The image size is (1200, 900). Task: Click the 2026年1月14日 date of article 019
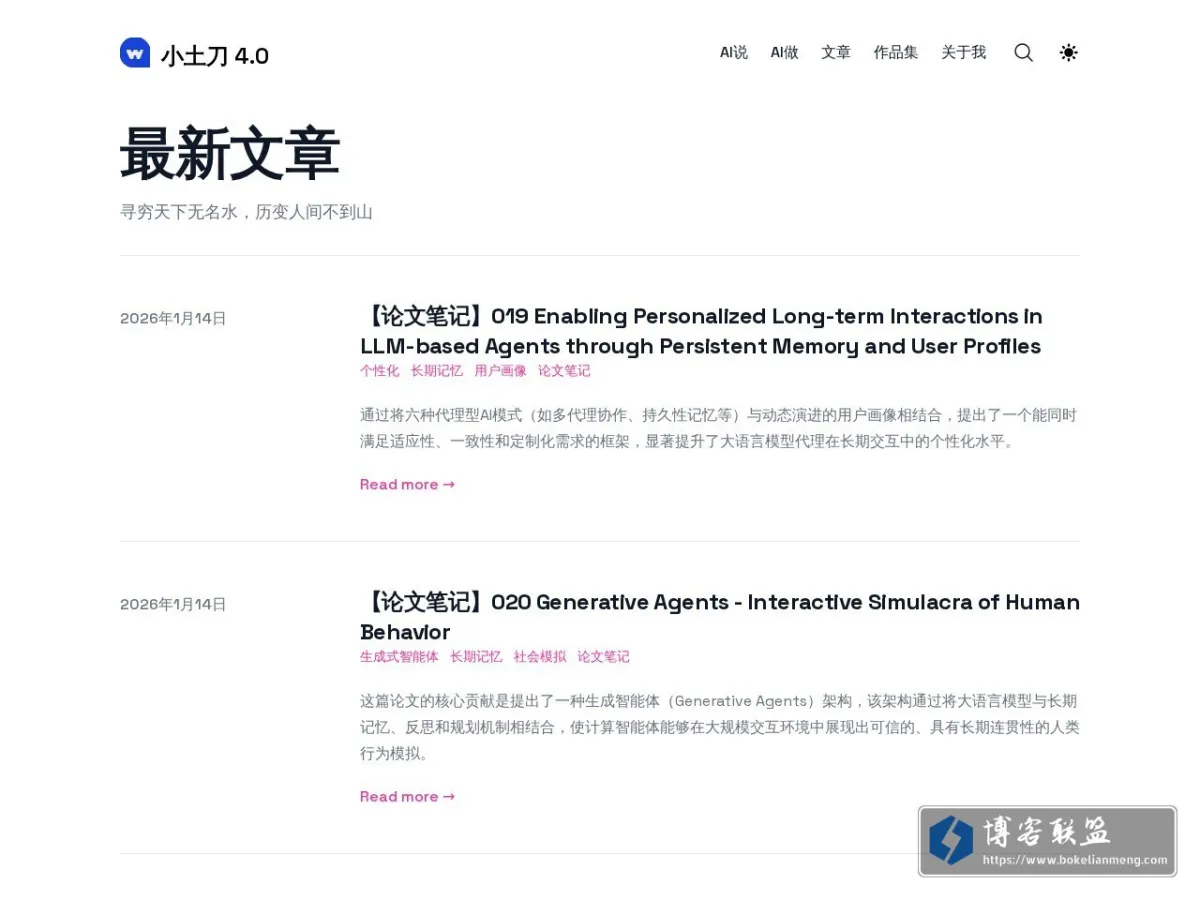click(173, 318)
